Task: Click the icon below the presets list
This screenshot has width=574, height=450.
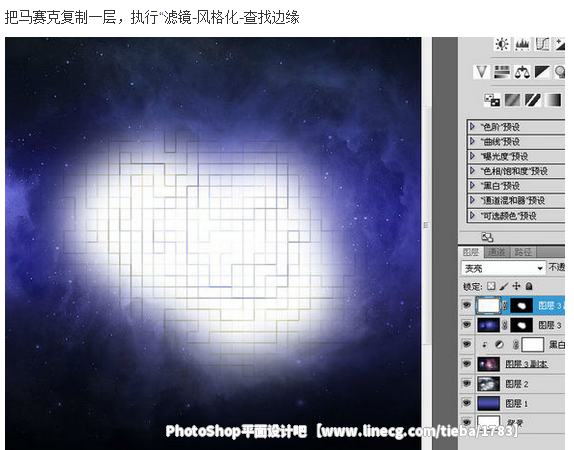Action: pyautogui.click(x=487, y=237)
